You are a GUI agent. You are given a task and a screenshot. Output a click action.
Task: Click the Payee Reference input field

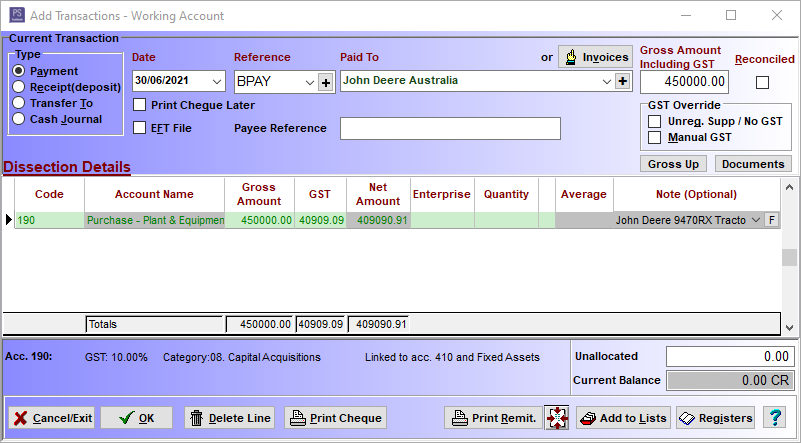pyautogui.click(x=450, y=128)
